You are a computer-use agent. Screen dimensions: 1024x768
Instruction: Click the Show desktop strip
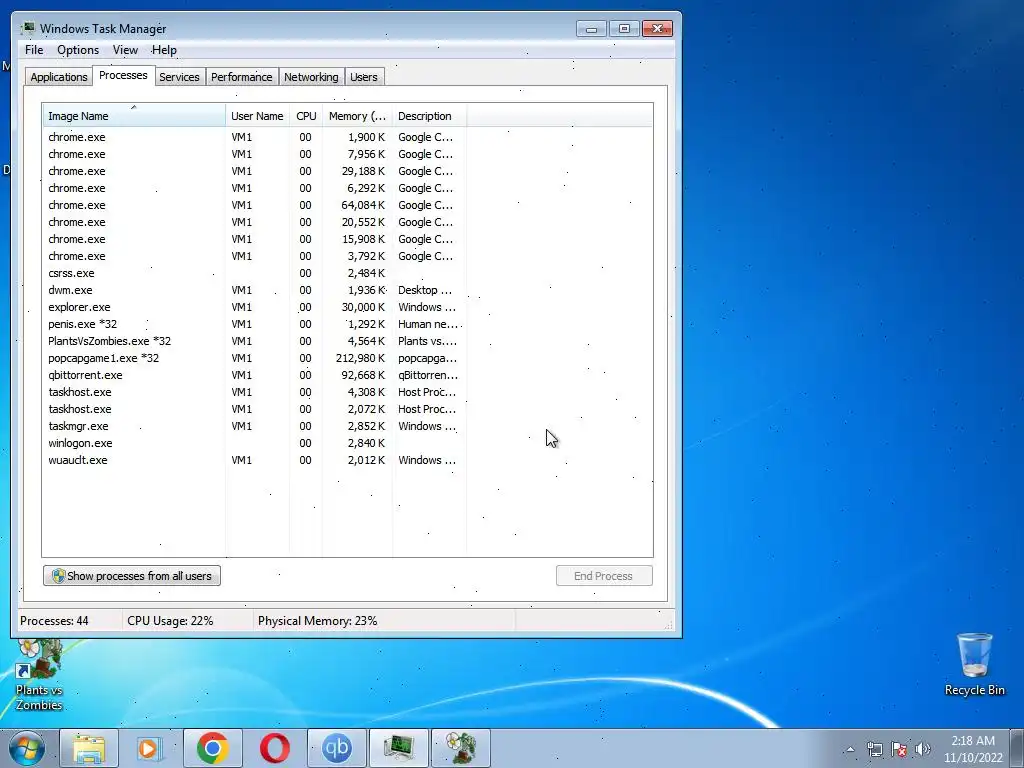tap(1019, 748)
